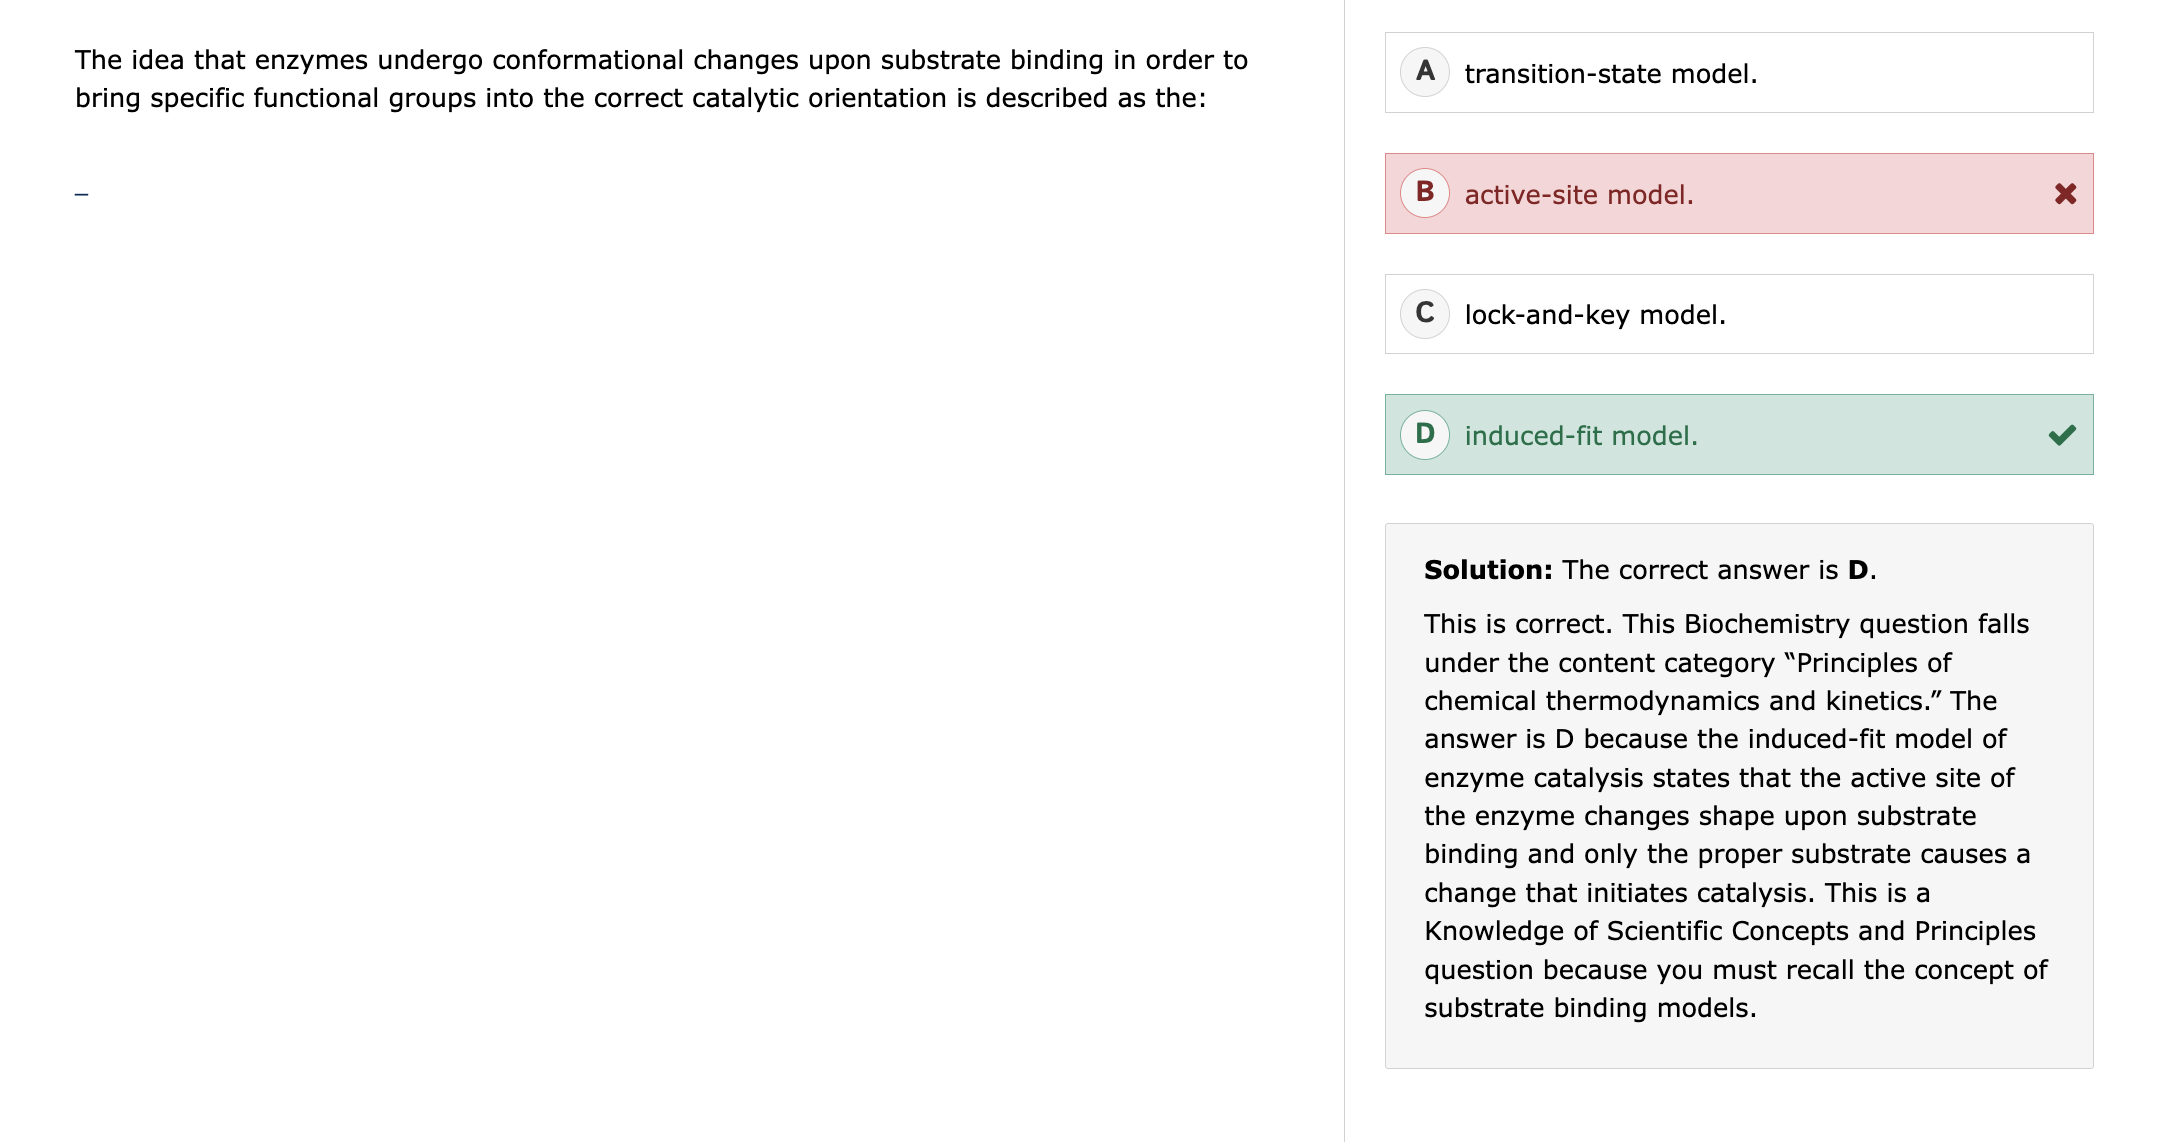2176x1142 pixels.
Task: Click the green circled letter D badge
Action: point(1425,435)
